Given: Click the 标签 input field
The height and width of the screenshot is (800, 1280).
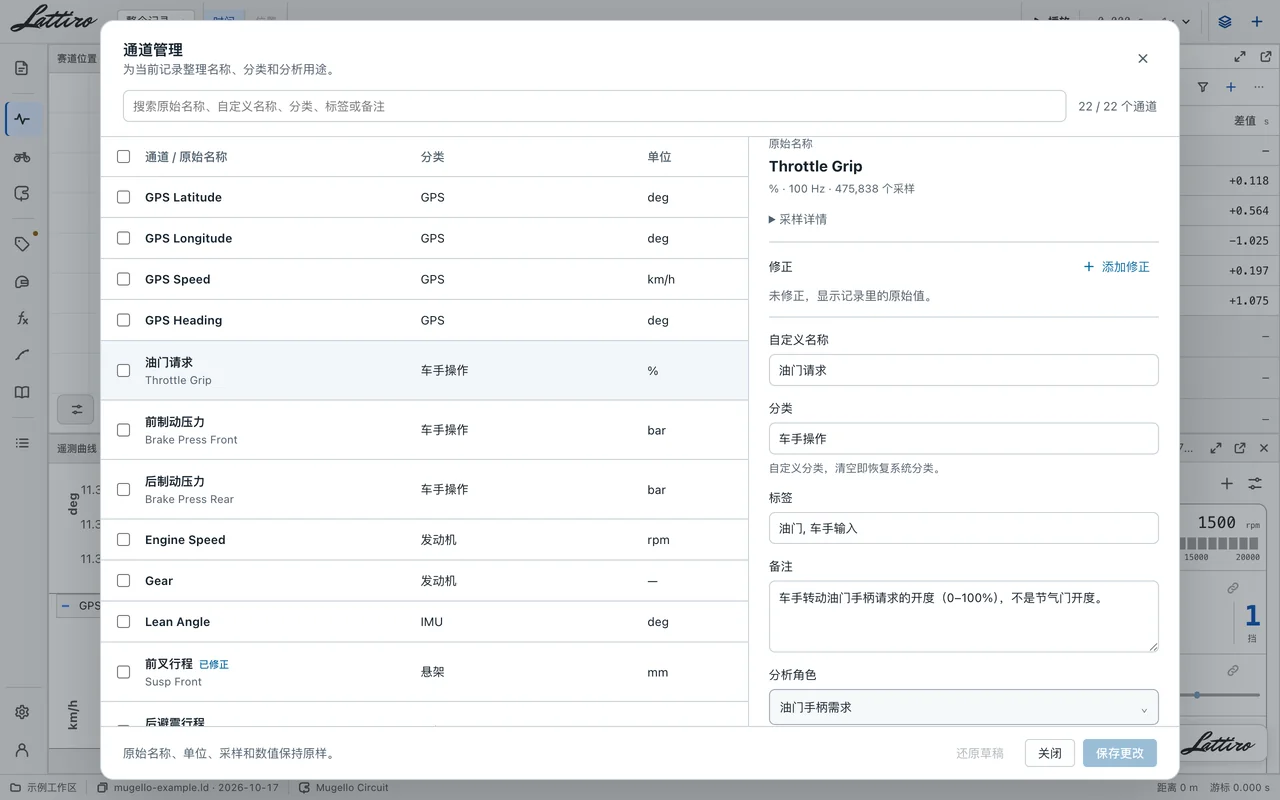Looking at the screenshot, I should 964,528.
